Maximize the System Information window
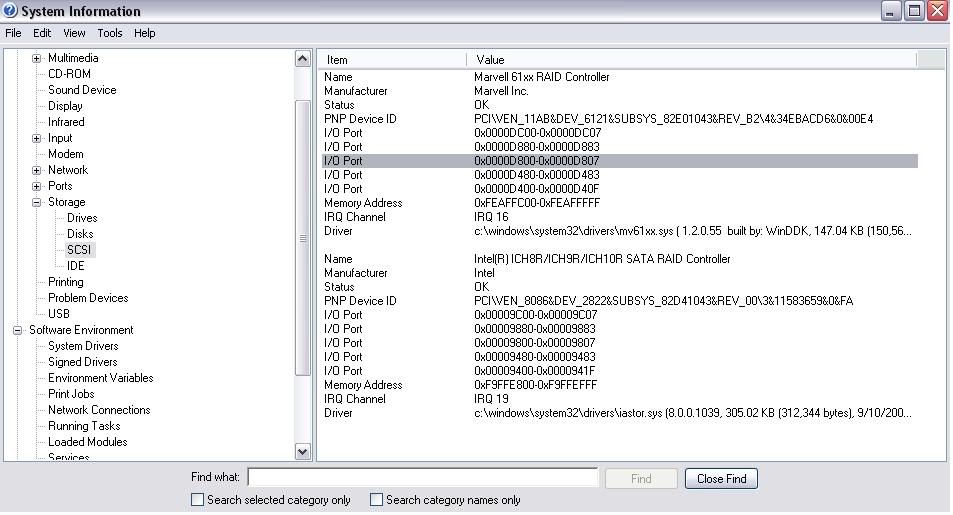 tap(914, 10)
